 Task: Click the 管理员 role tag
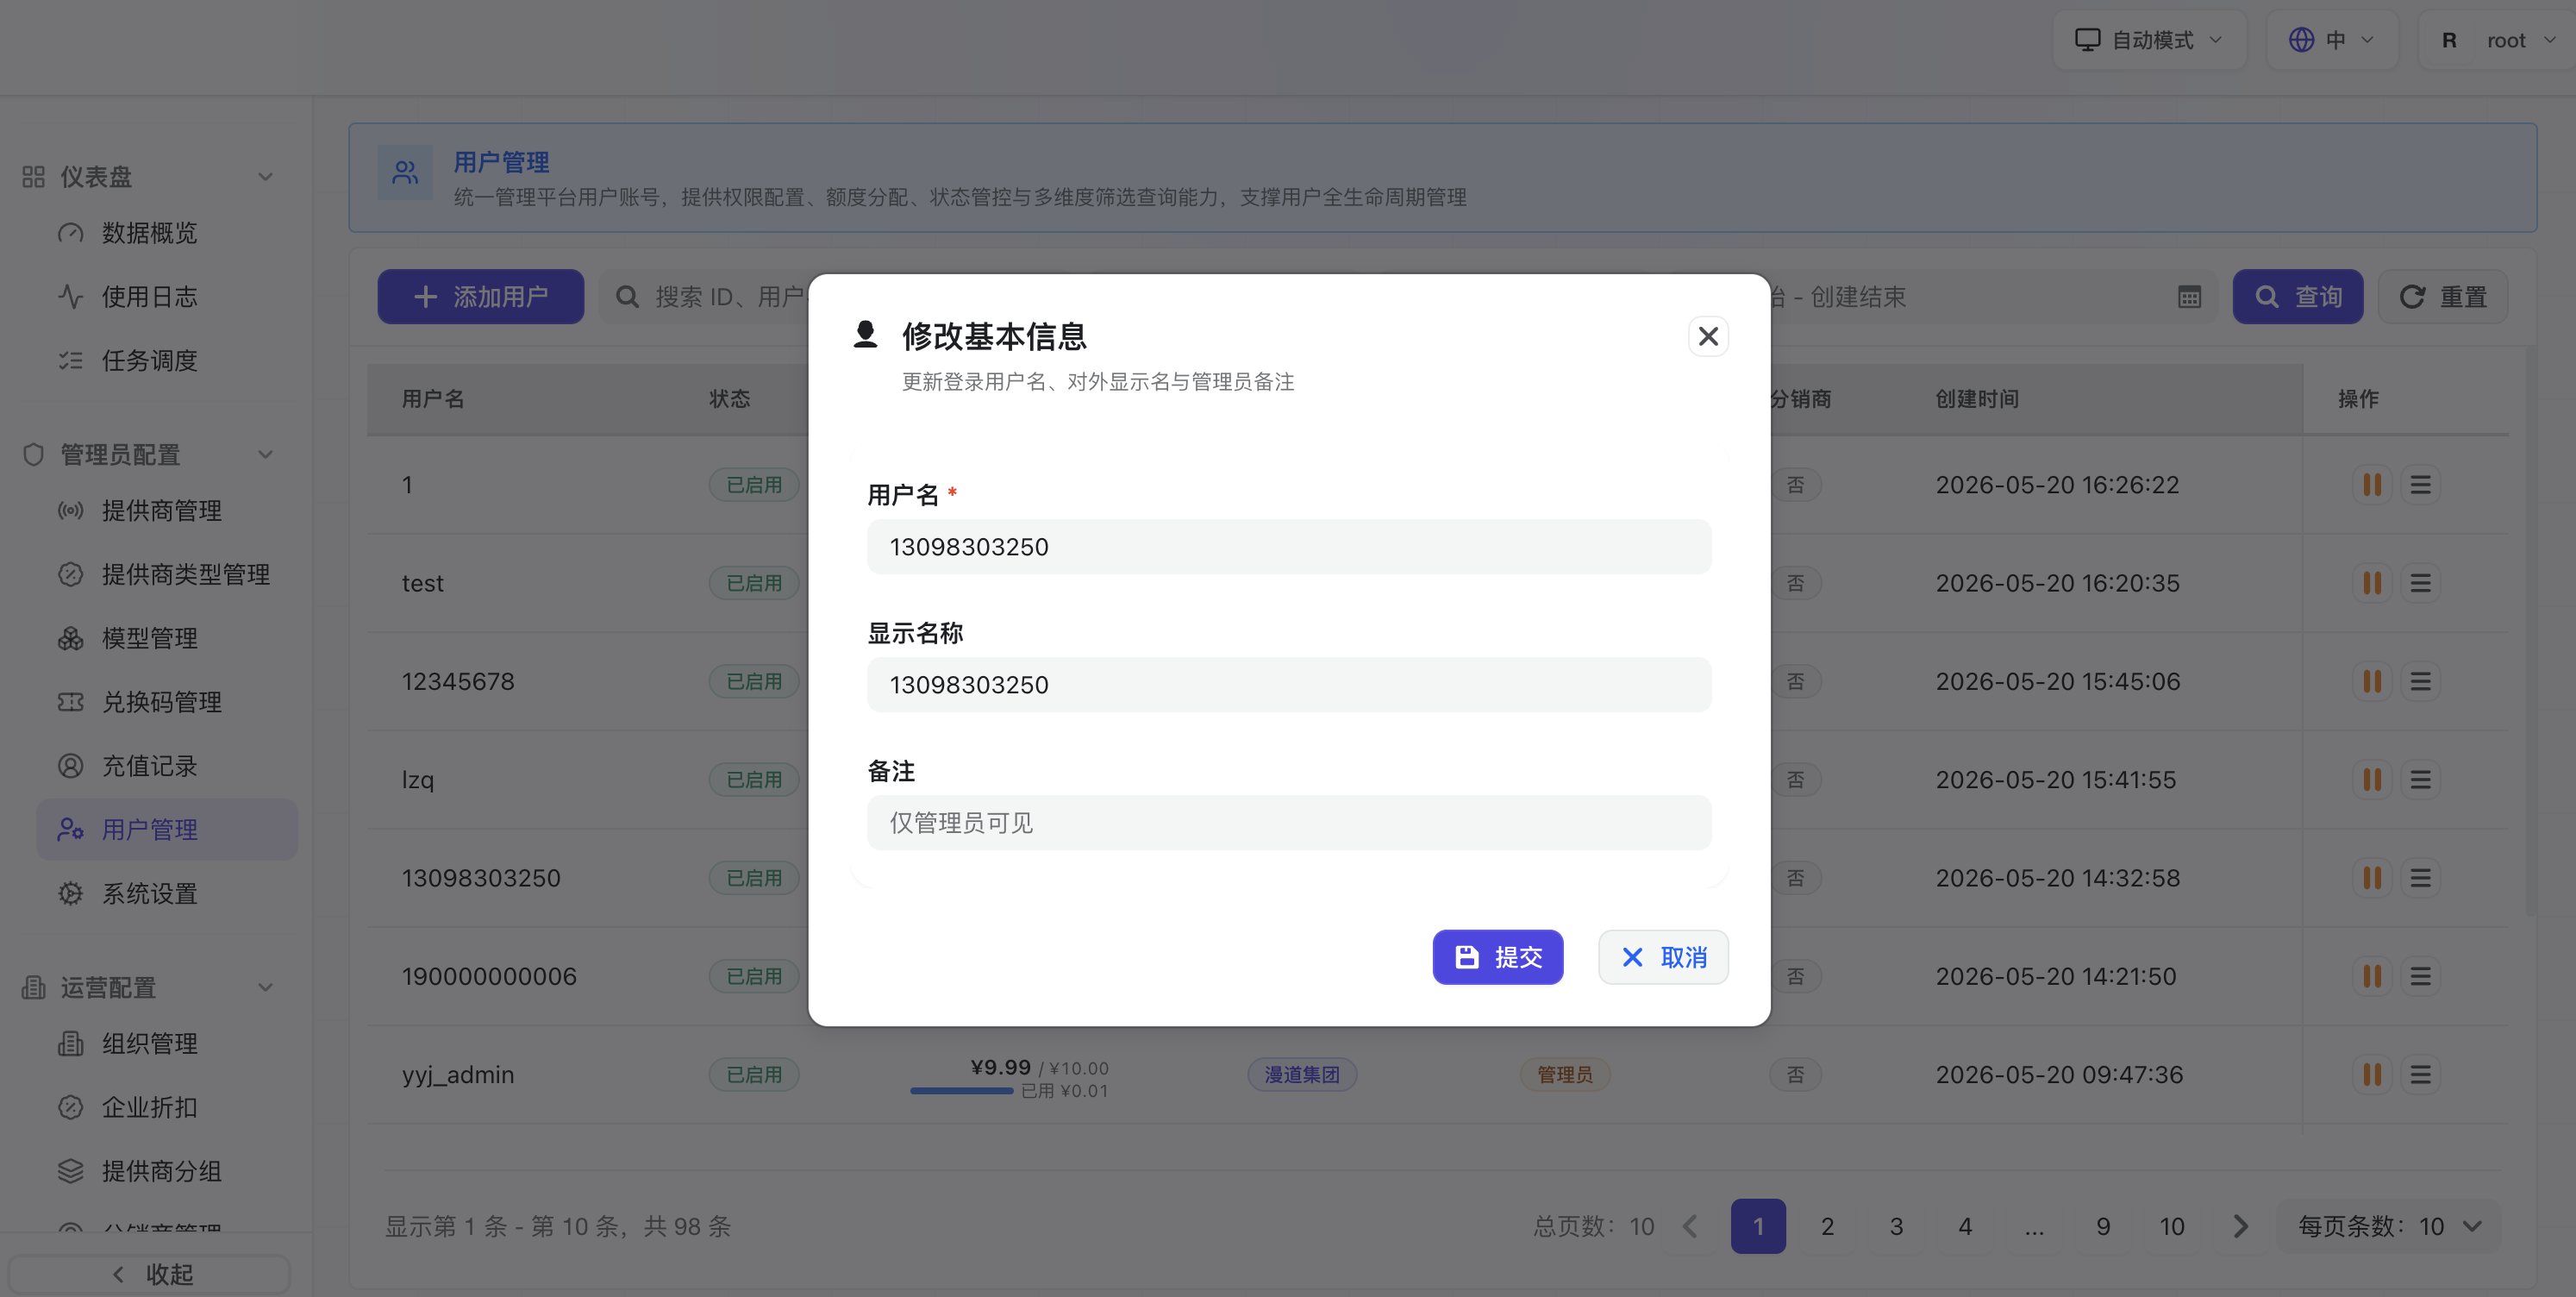coord(1565,1075)
